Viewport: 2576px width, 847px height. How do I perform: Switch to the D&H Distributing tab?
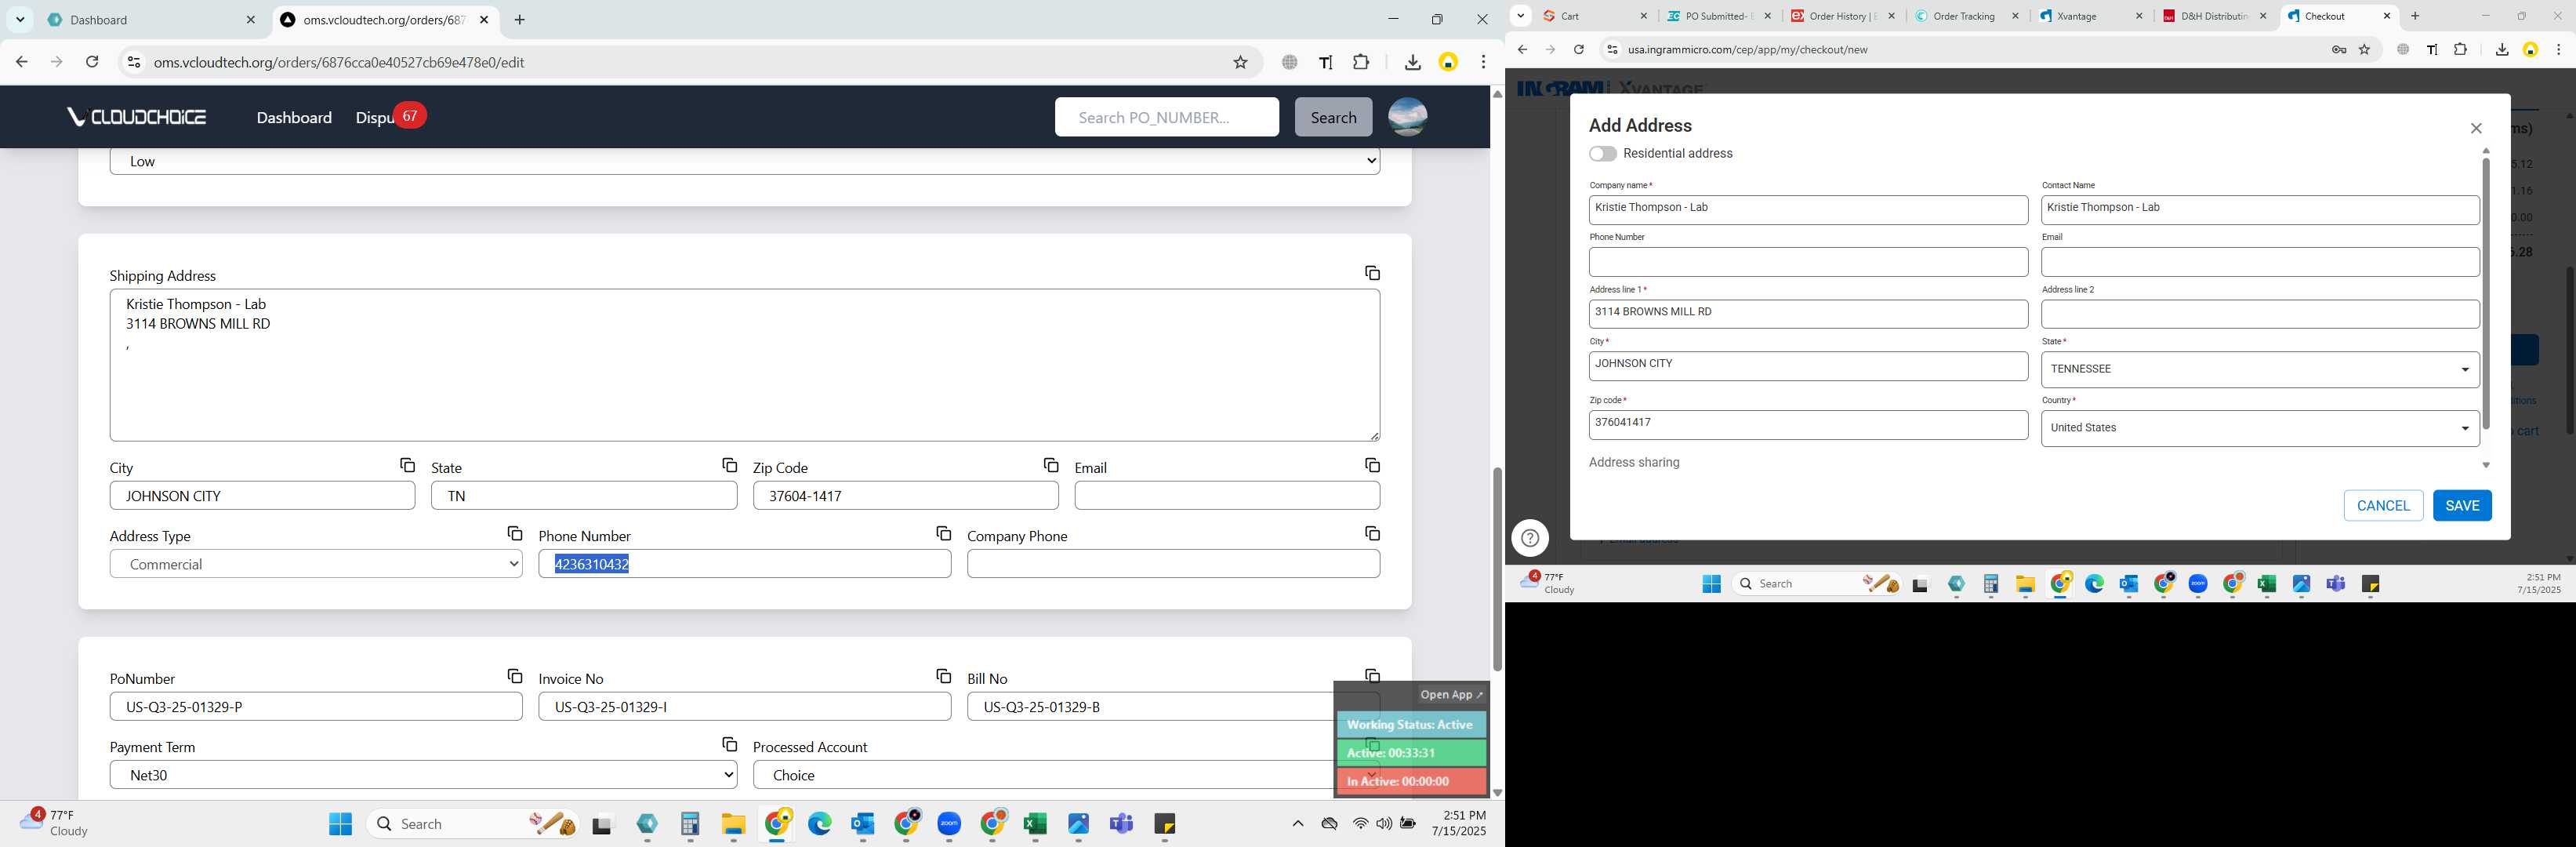(x=2215, y=16)
